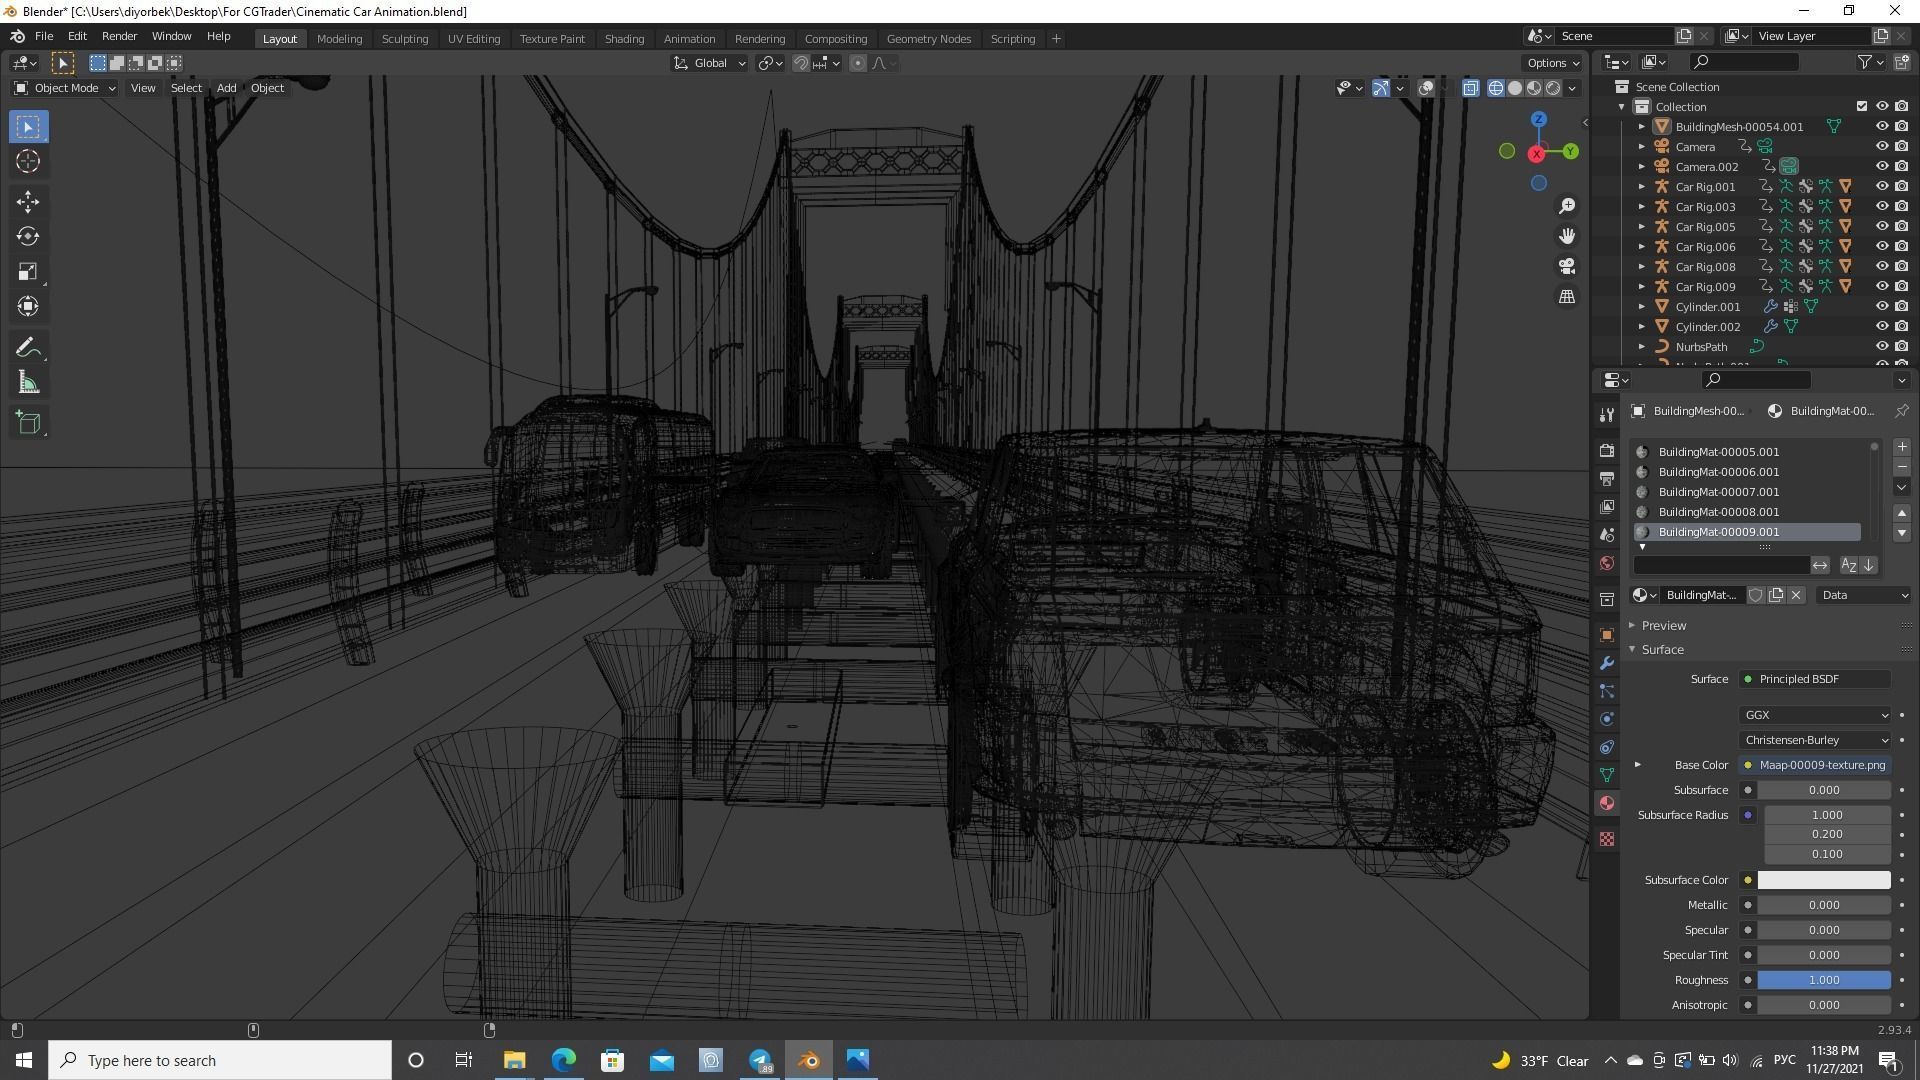Activate the Measure tool
Screen dimensions: 1920x1080
27,383
